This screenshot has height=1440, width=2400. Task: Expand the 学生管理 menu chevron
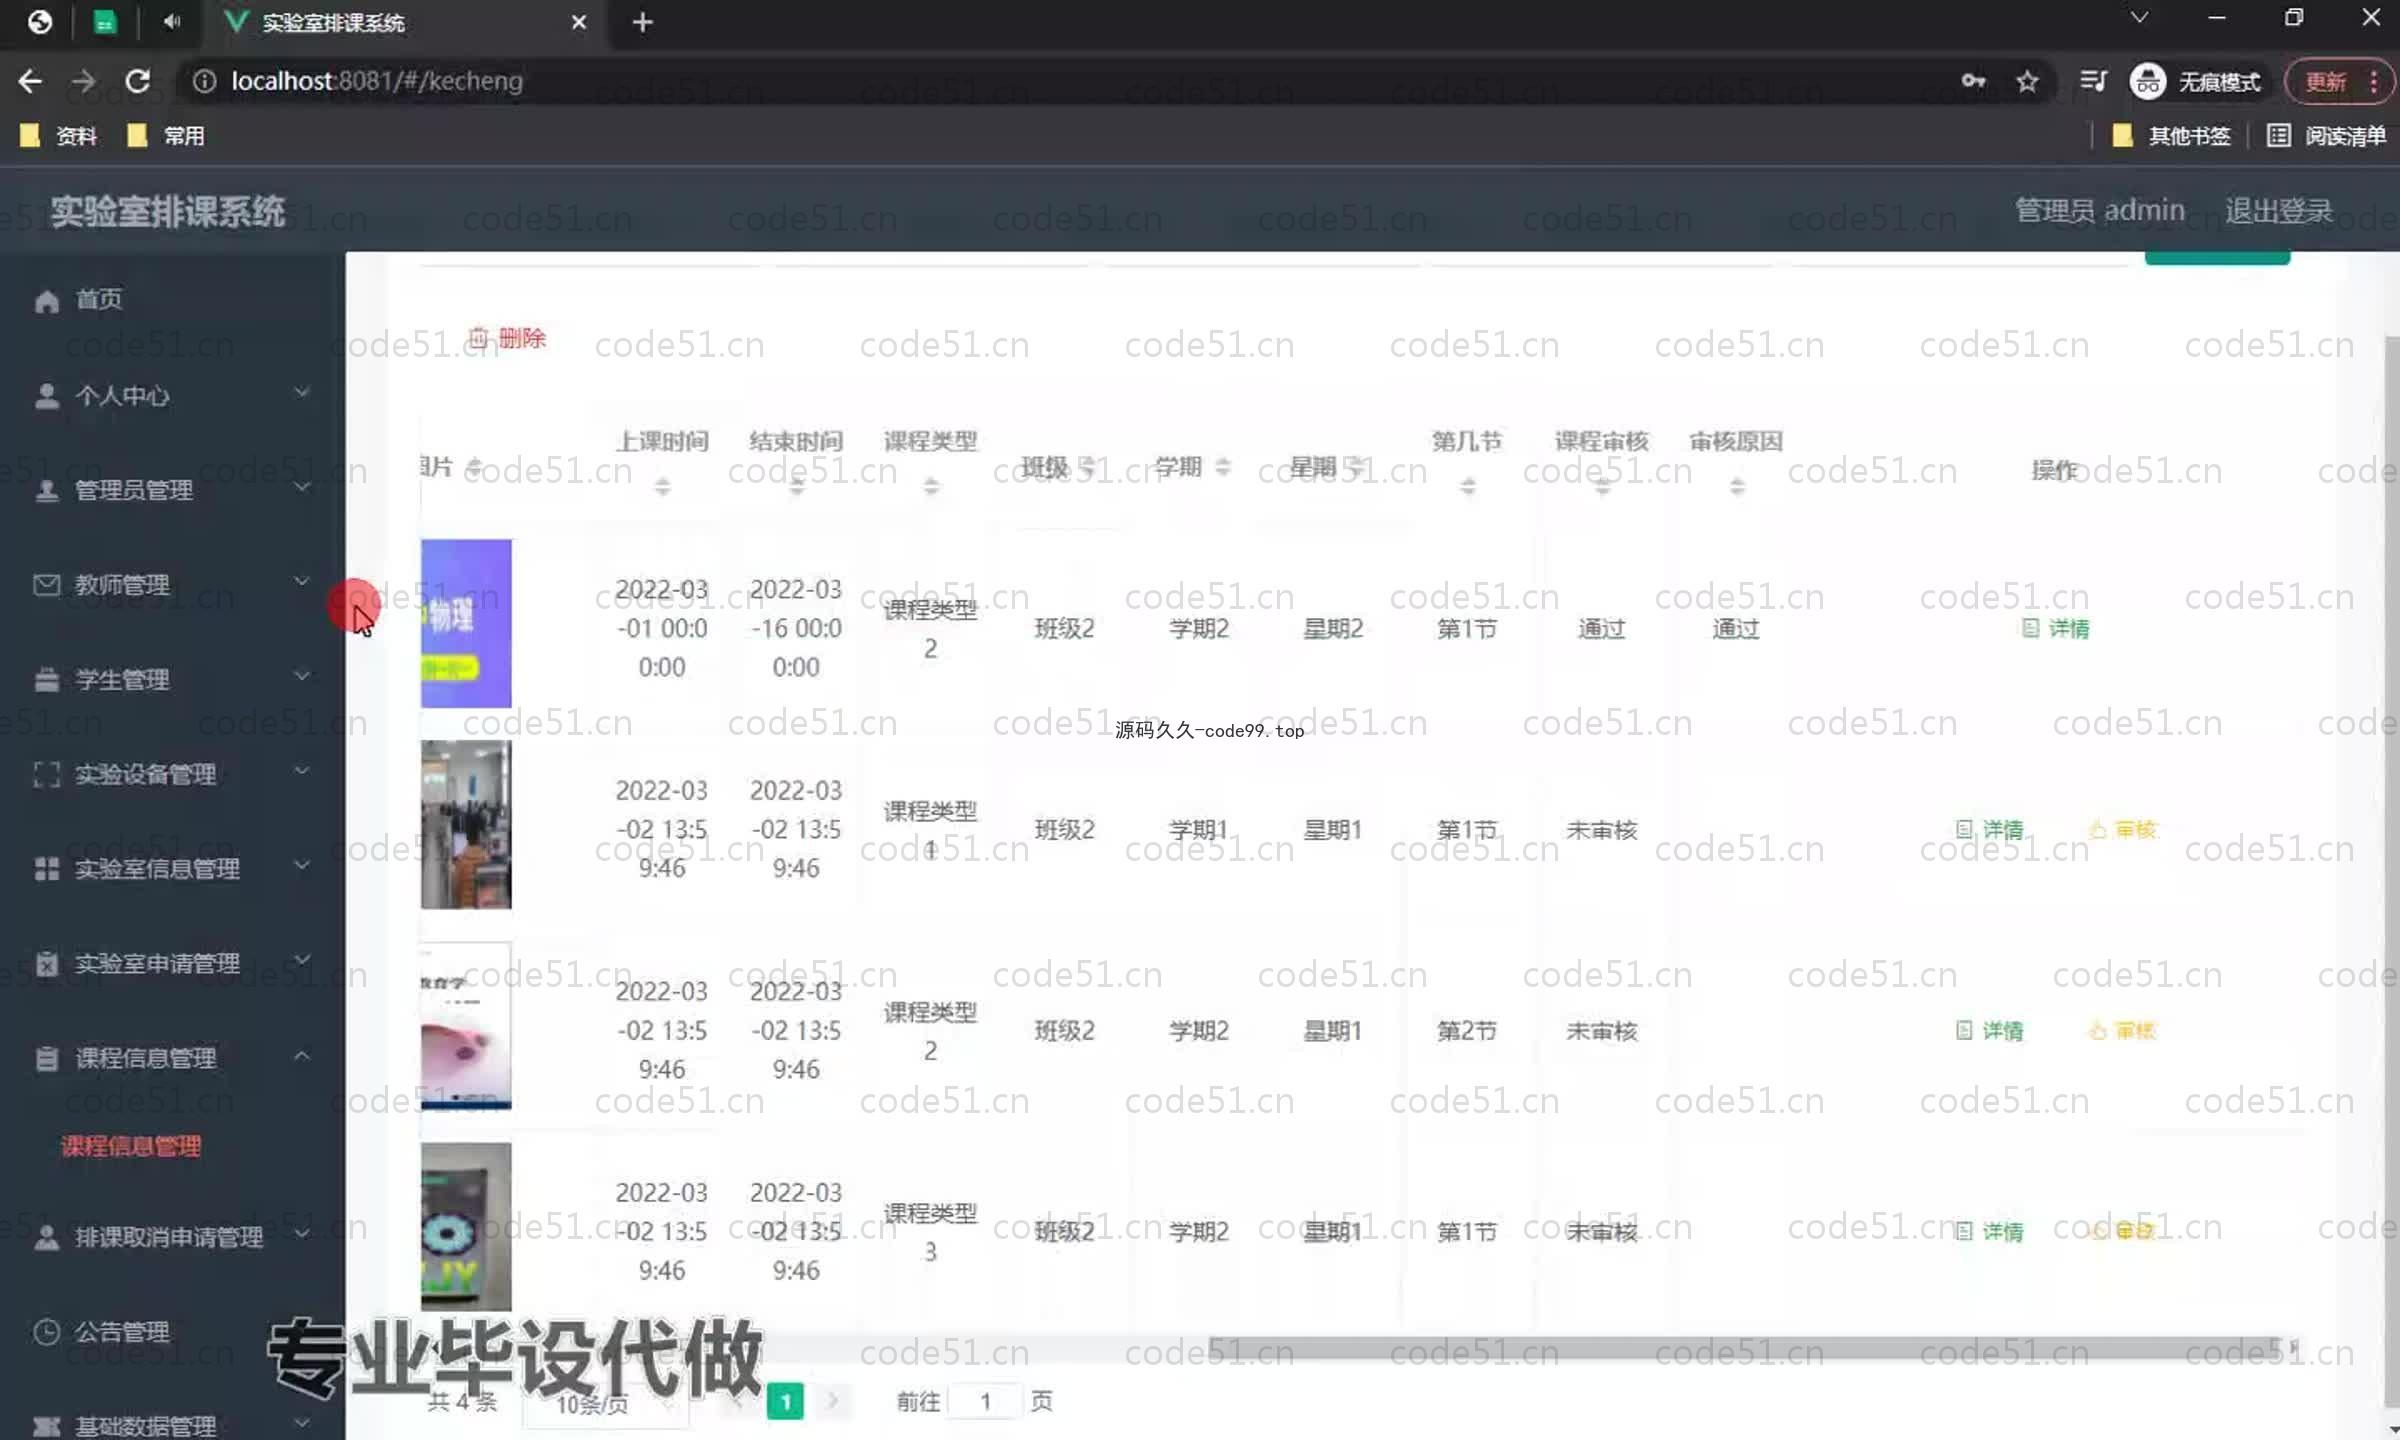click(x=302, y=677)
